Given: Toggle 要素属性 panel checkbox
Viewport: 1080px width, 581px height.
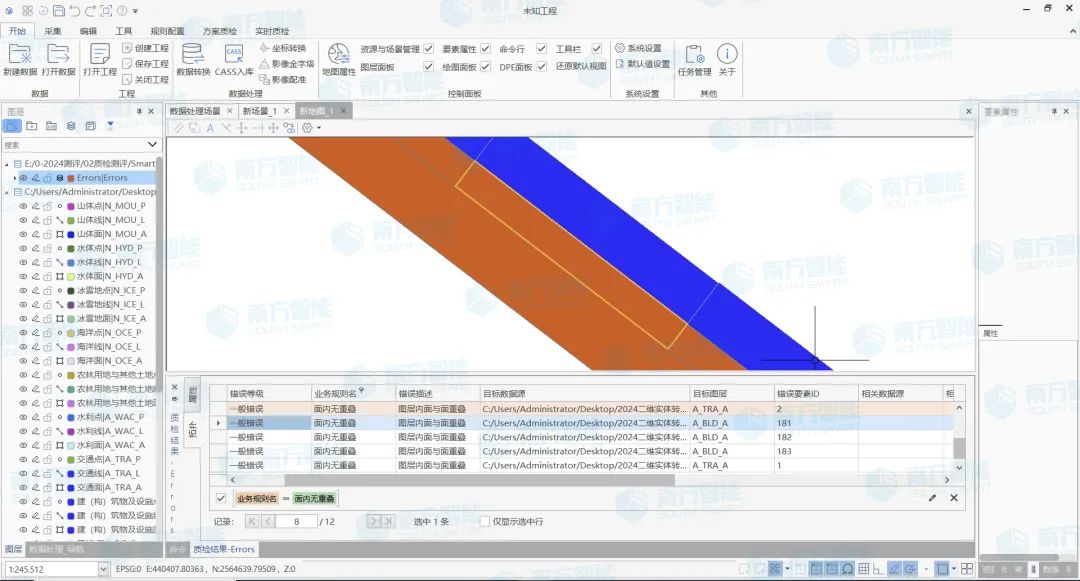Looking at the screenshot, I should 486,48.
